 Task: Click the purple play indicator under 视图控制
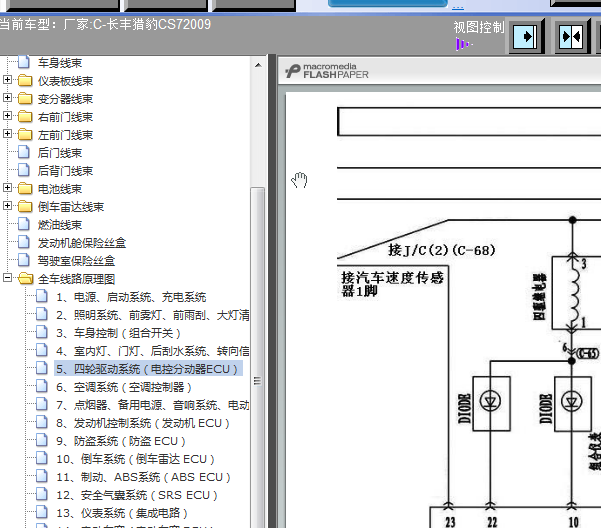click(x=463, y=44)
